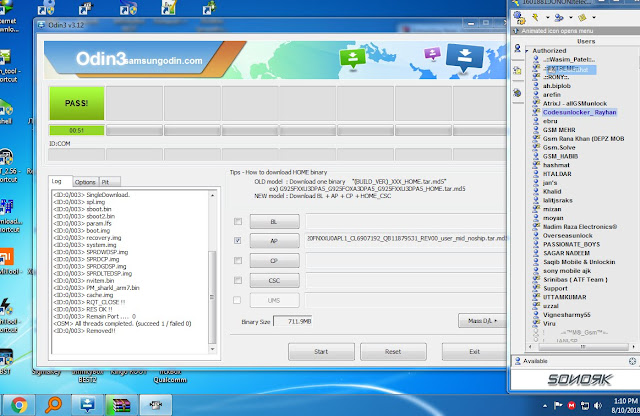Select user Nadim Raza Electronics

(580, 227)
